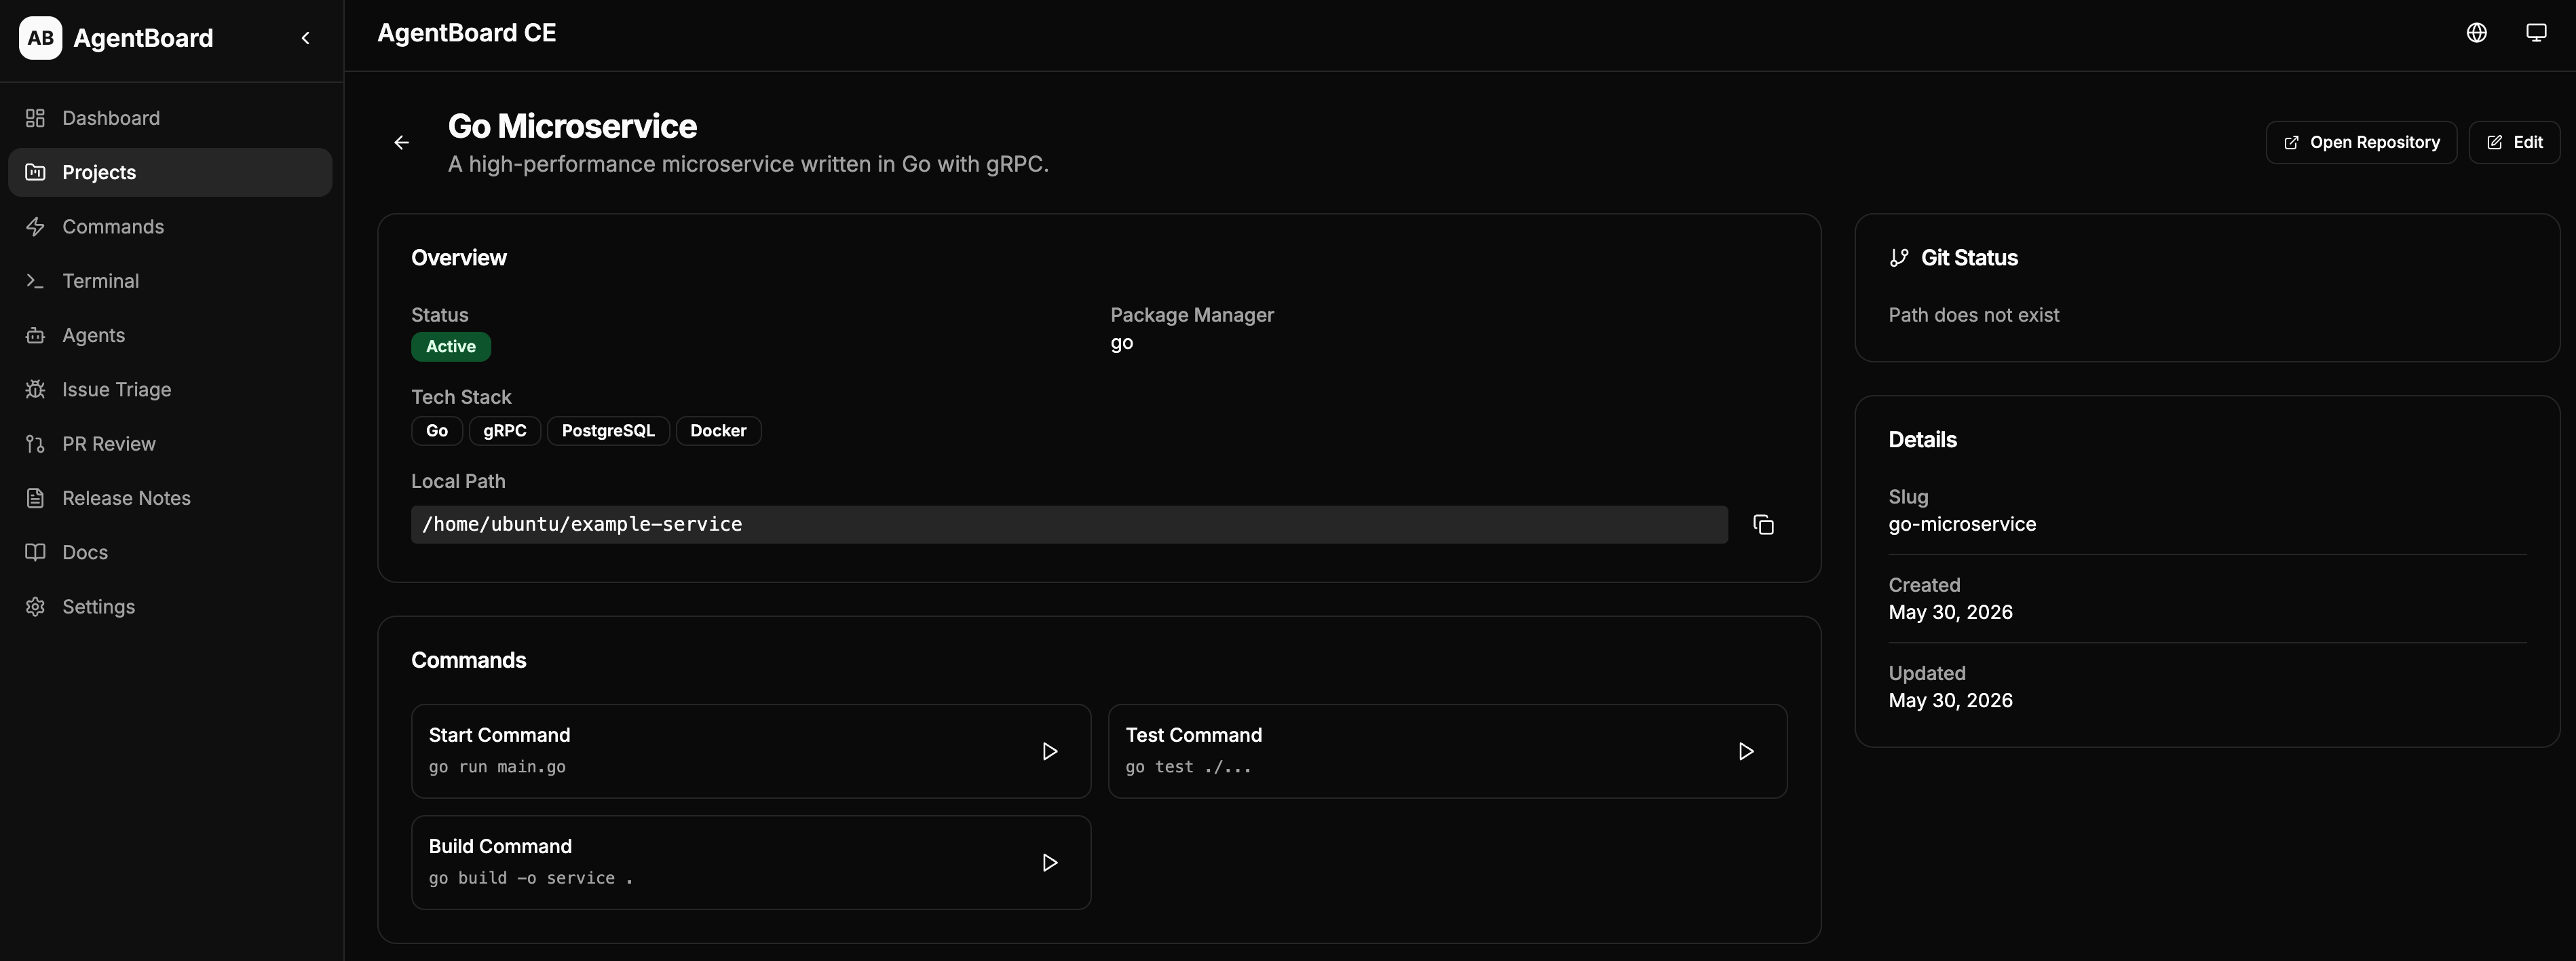Open Dashboard in the sidebar
The width and height of the screenshot is (2576, 961).
[170, 118]
